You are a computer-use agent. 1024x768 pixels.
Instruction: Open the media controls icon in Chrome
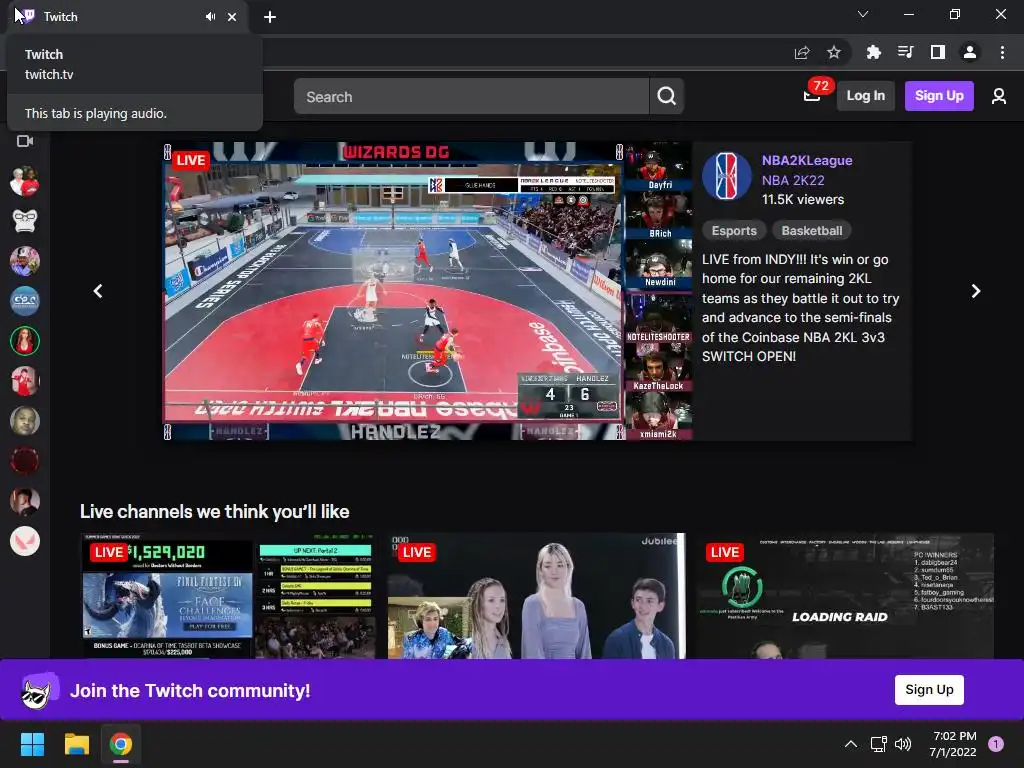pos(905,52)
